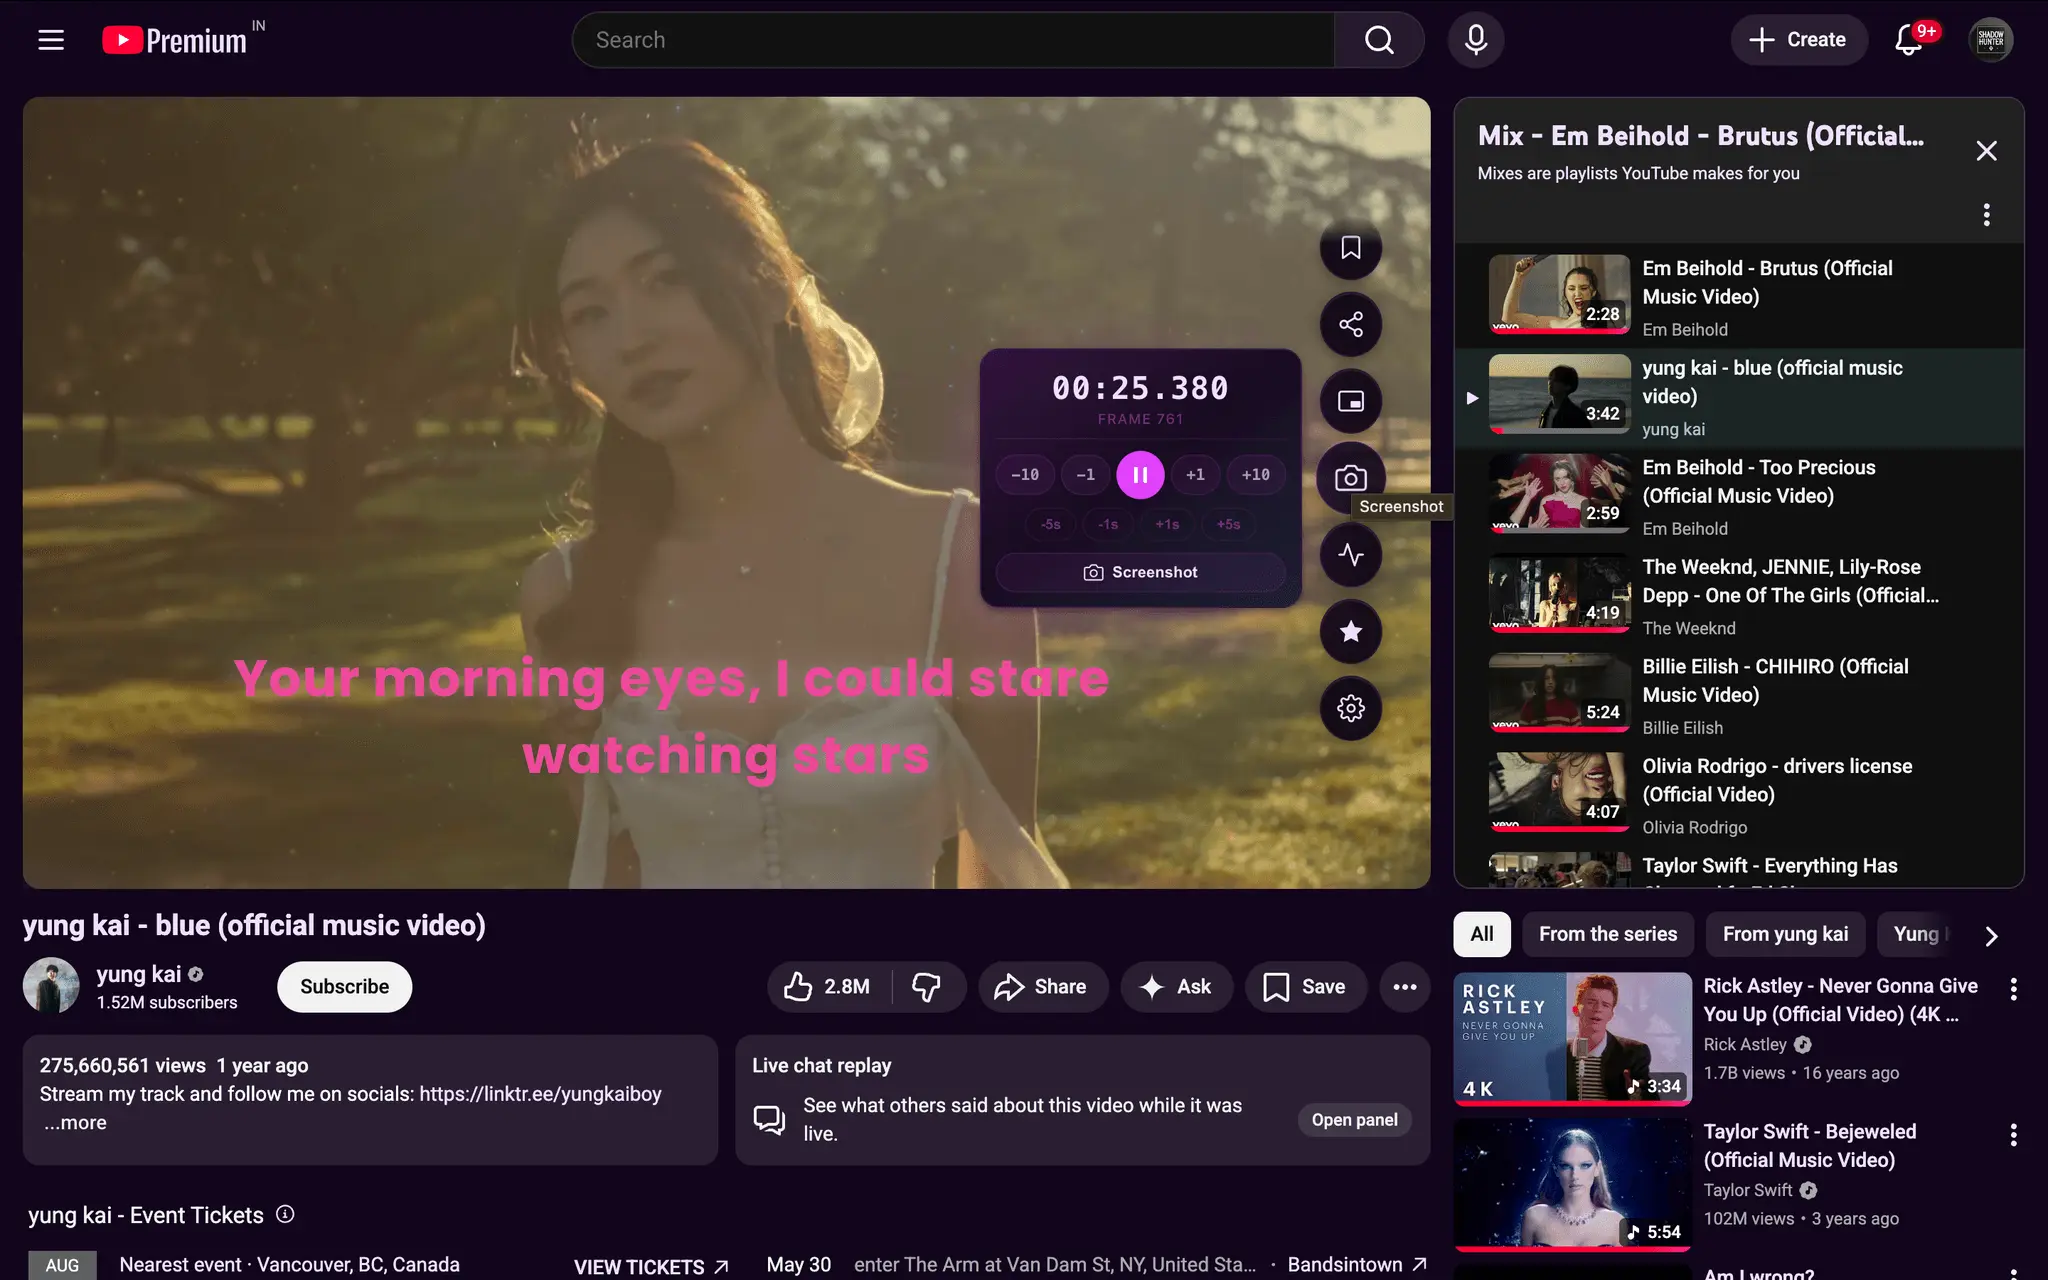Image resolution: width=2048 pixels, height=1280 pixels.
Task: Open notifications bell
Action: click(x=1909, y=40)
